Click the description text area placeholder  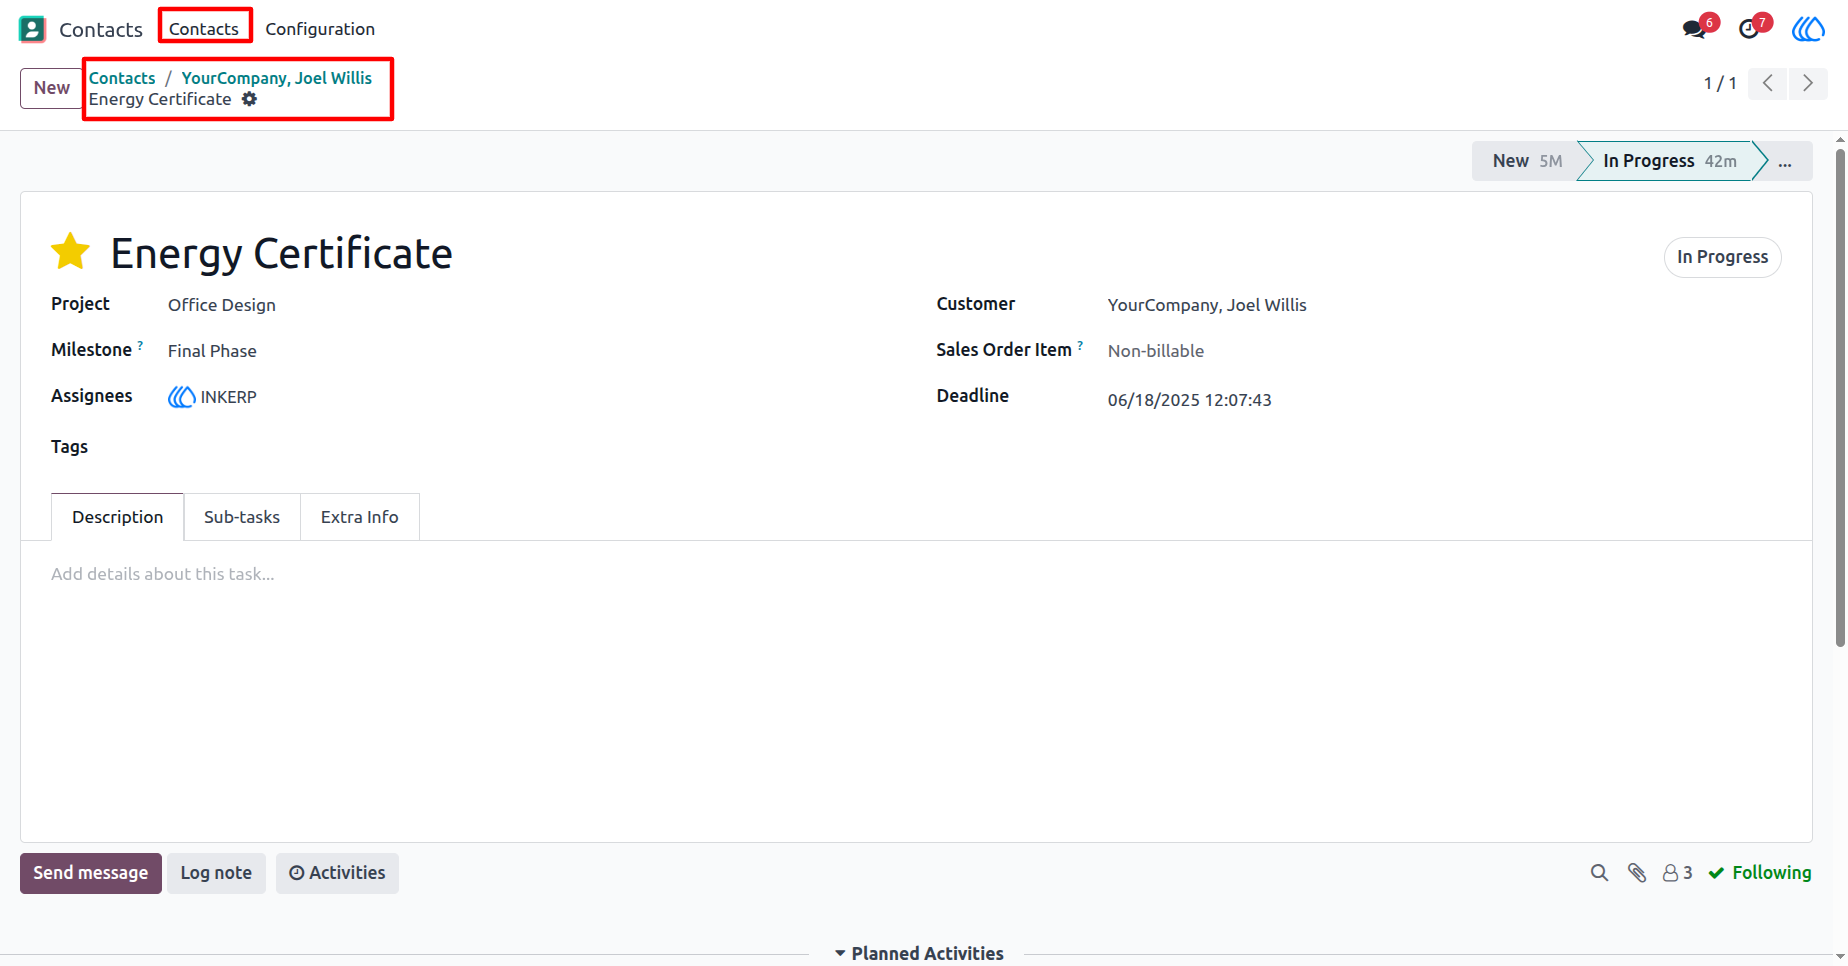(163, 574)
